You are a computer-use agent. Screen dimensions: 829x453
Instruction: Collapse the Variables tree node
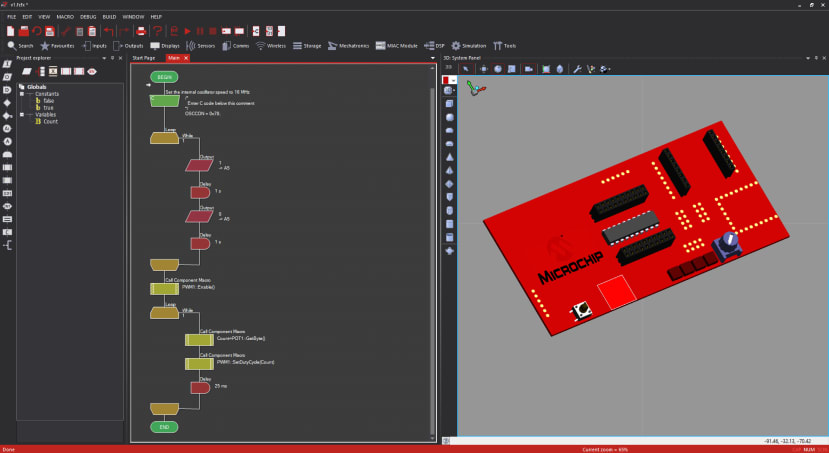pos(23,114)
